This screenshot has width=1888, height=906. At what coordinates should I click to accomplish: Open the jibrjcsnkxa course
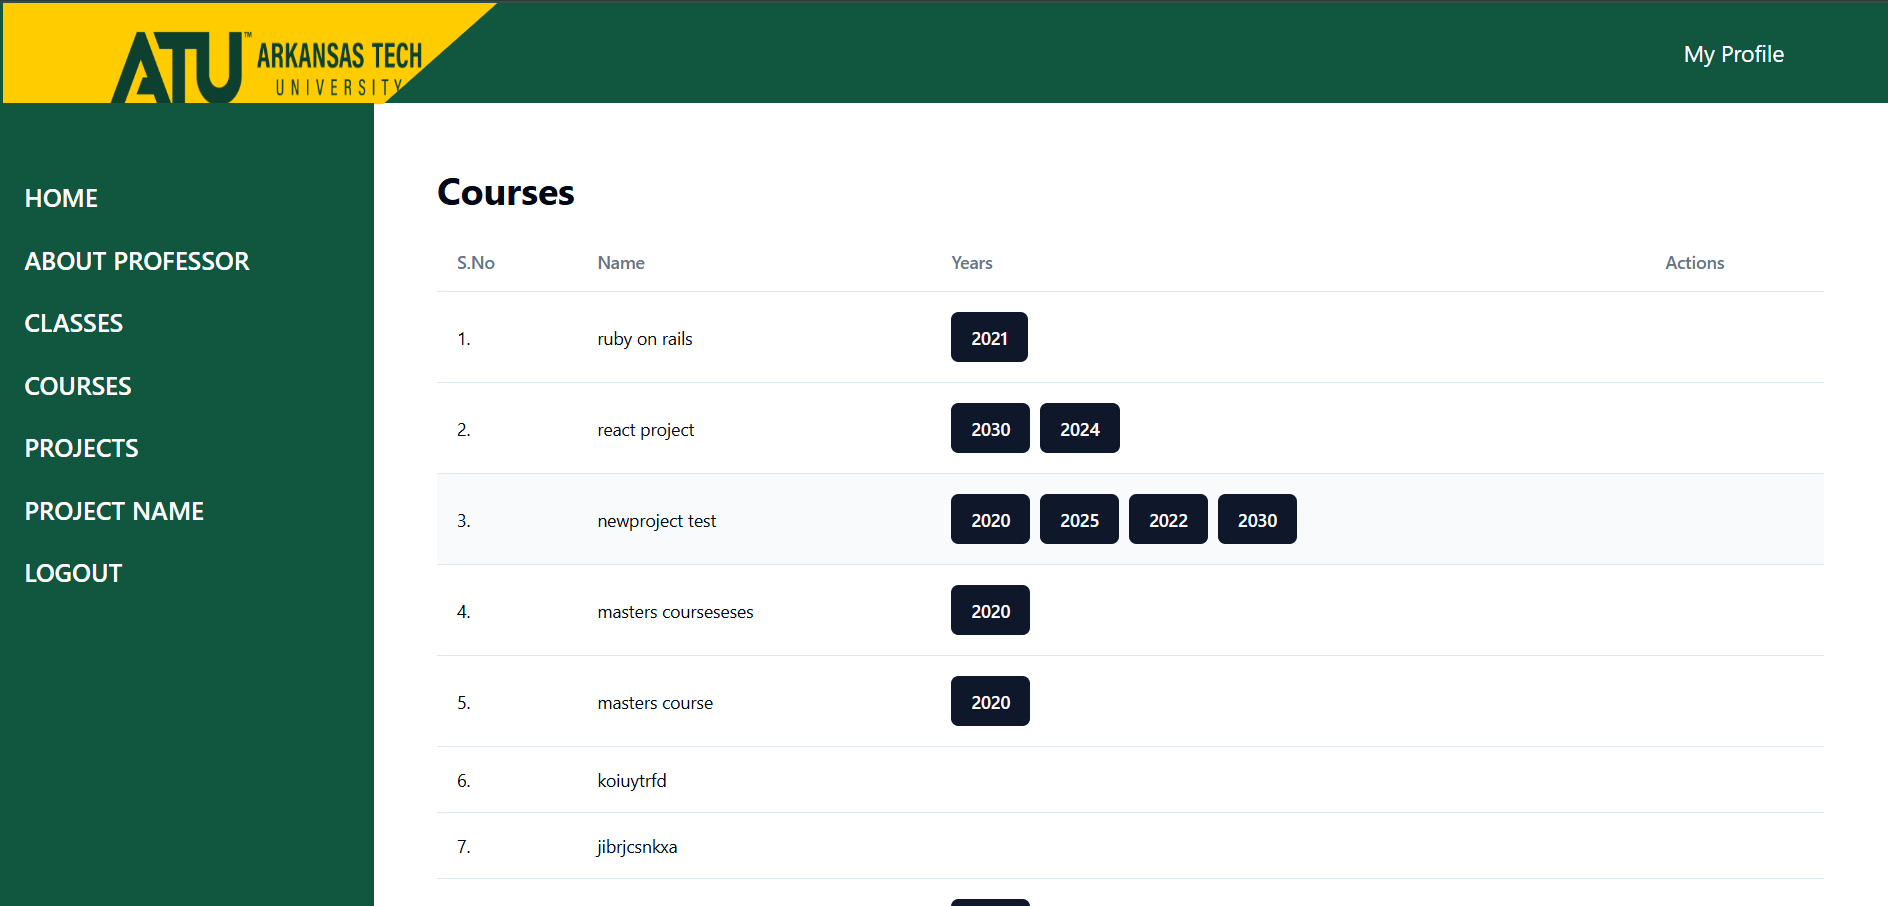[x=637, y=846]
